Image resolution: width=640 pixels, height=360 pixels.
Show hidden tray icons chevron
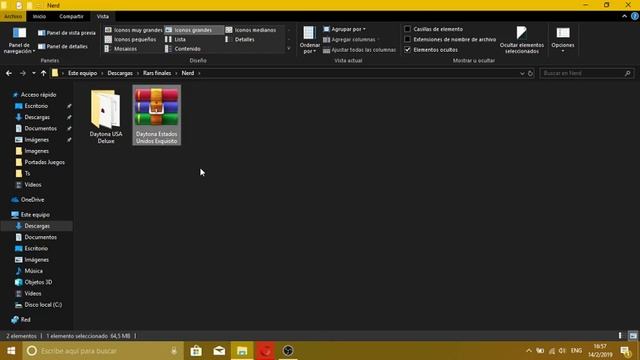[x=529, y=351]
